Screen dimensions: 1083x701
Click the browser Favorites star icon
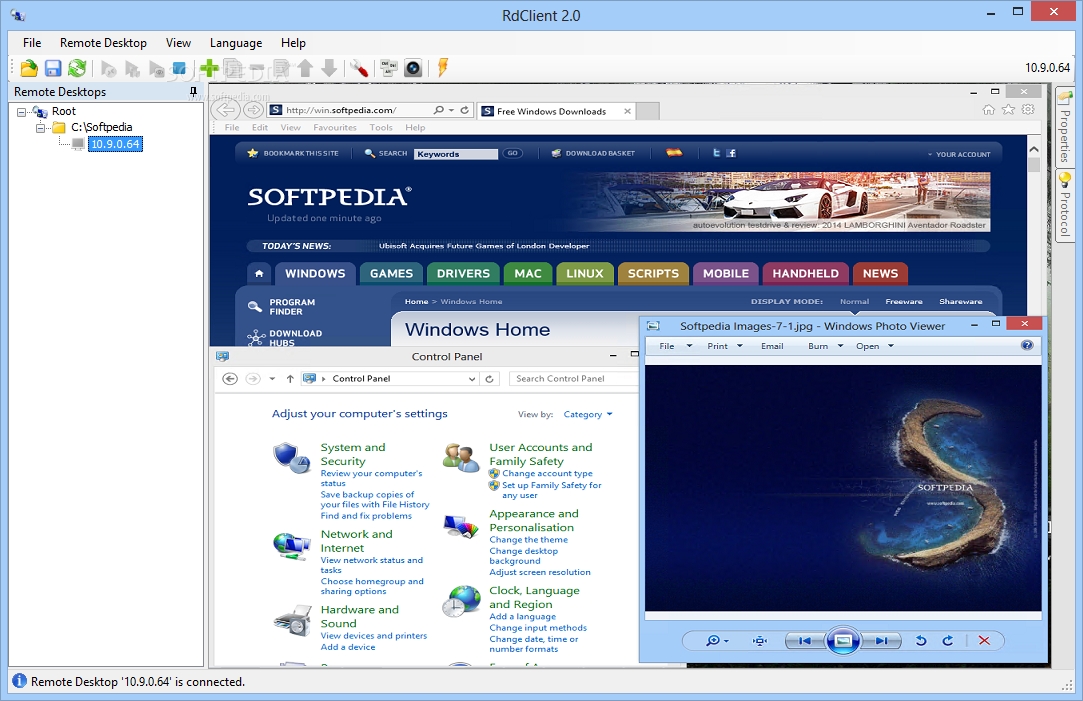tap(1008, 110)
